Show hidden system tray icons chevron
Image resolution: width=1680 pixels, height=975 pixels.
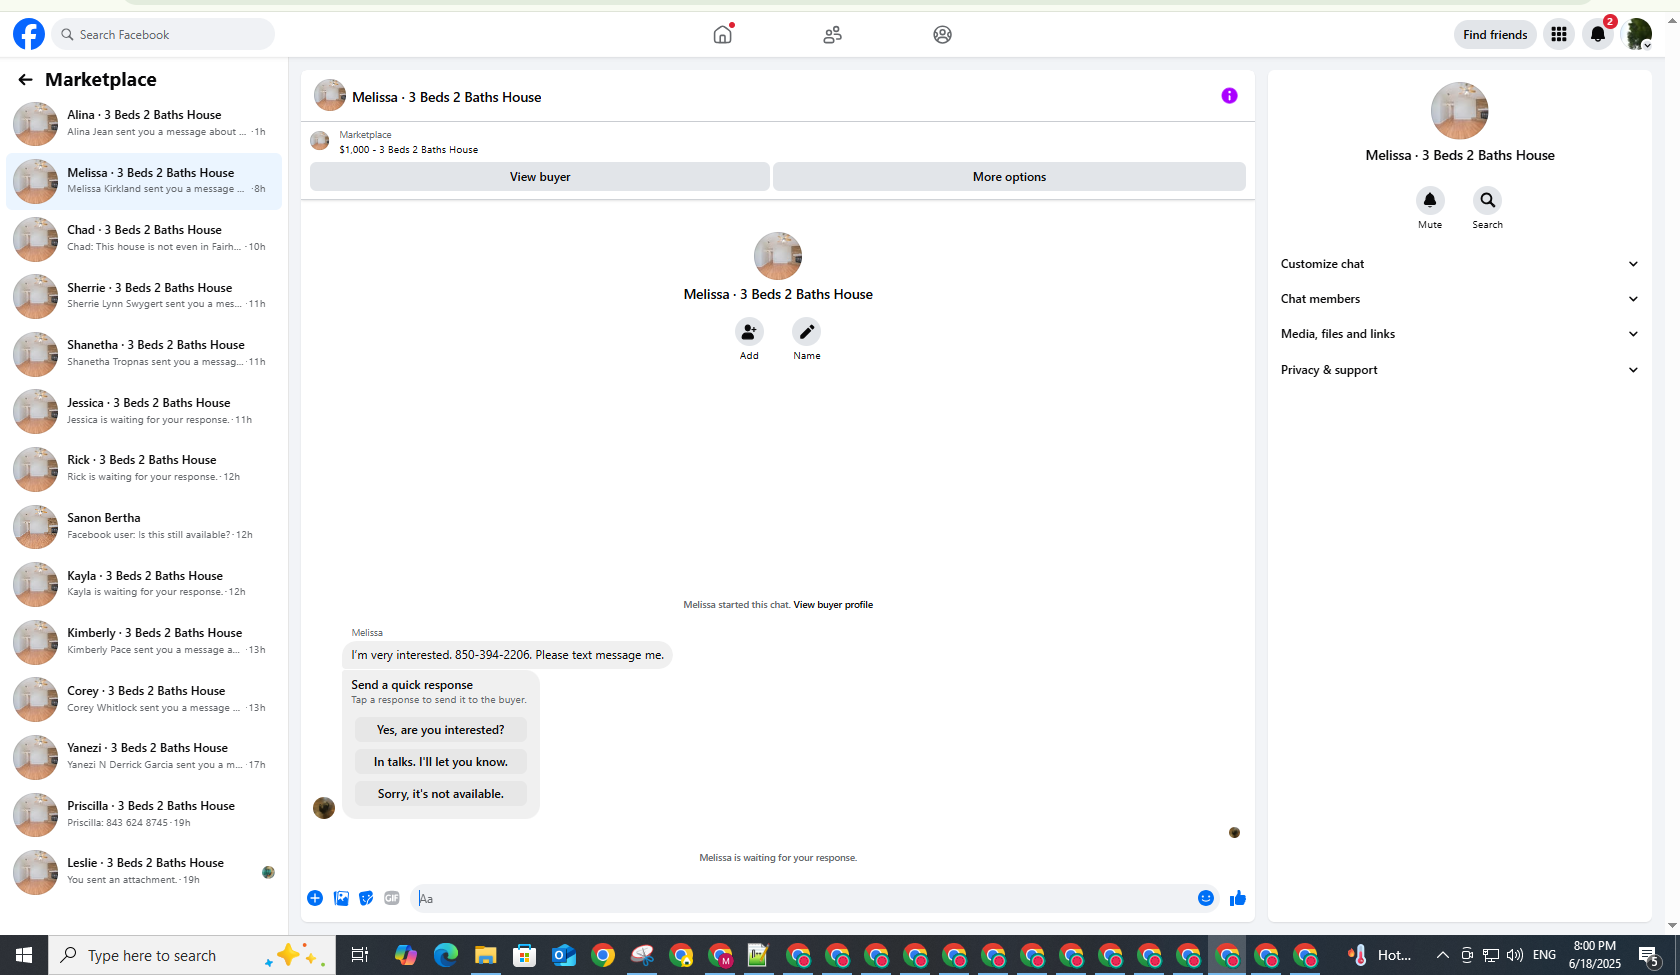click(1442, 955)
